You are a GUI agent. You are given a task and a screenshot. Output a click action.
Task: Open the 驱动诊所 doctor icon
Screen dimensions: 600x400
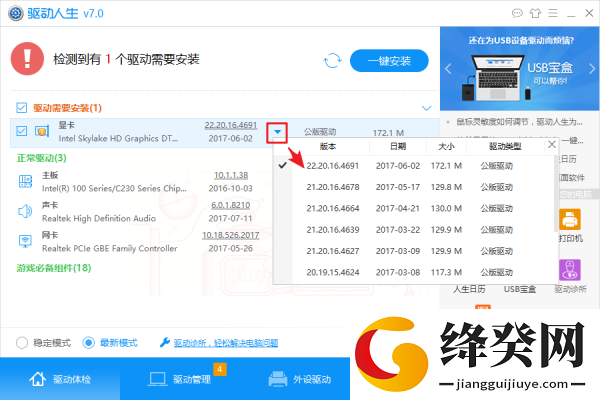(x=570, y=270)
